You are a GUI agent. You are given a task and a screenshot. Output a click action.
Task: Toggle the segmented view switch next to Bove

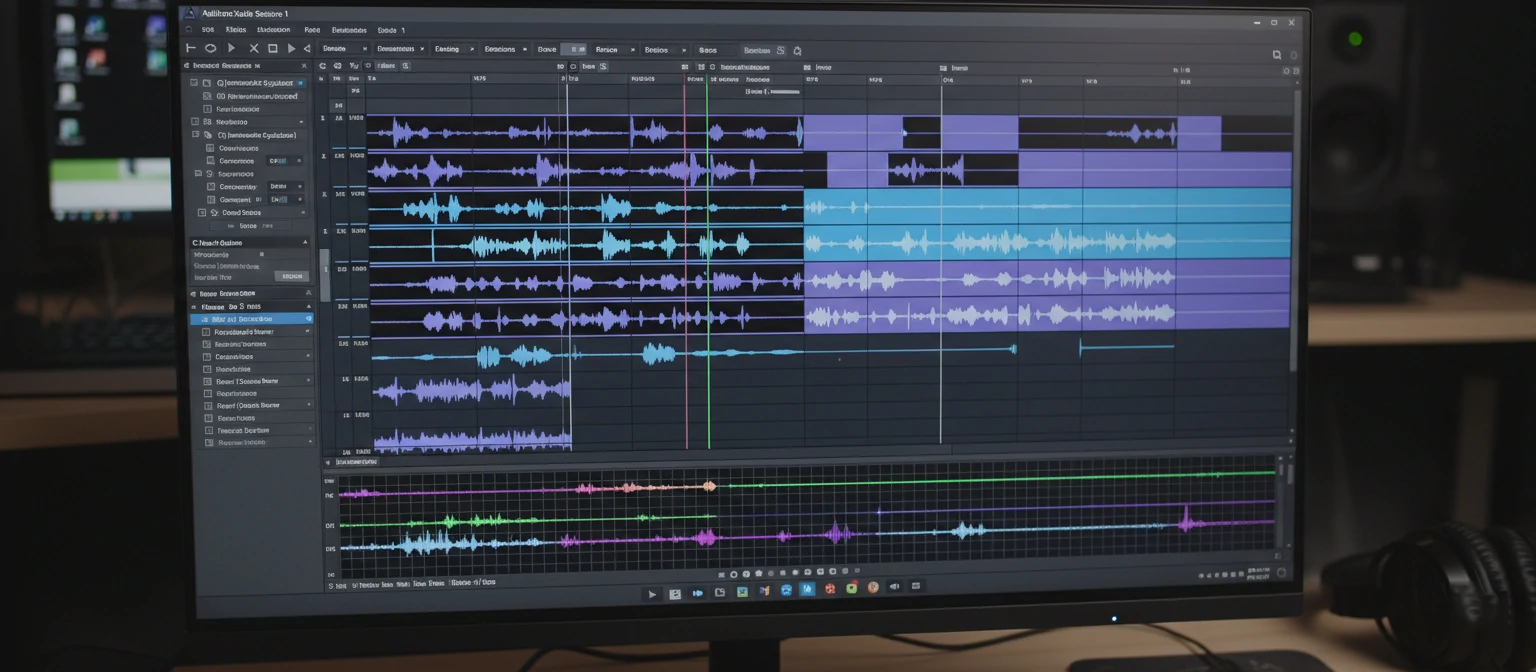[575, 49]
